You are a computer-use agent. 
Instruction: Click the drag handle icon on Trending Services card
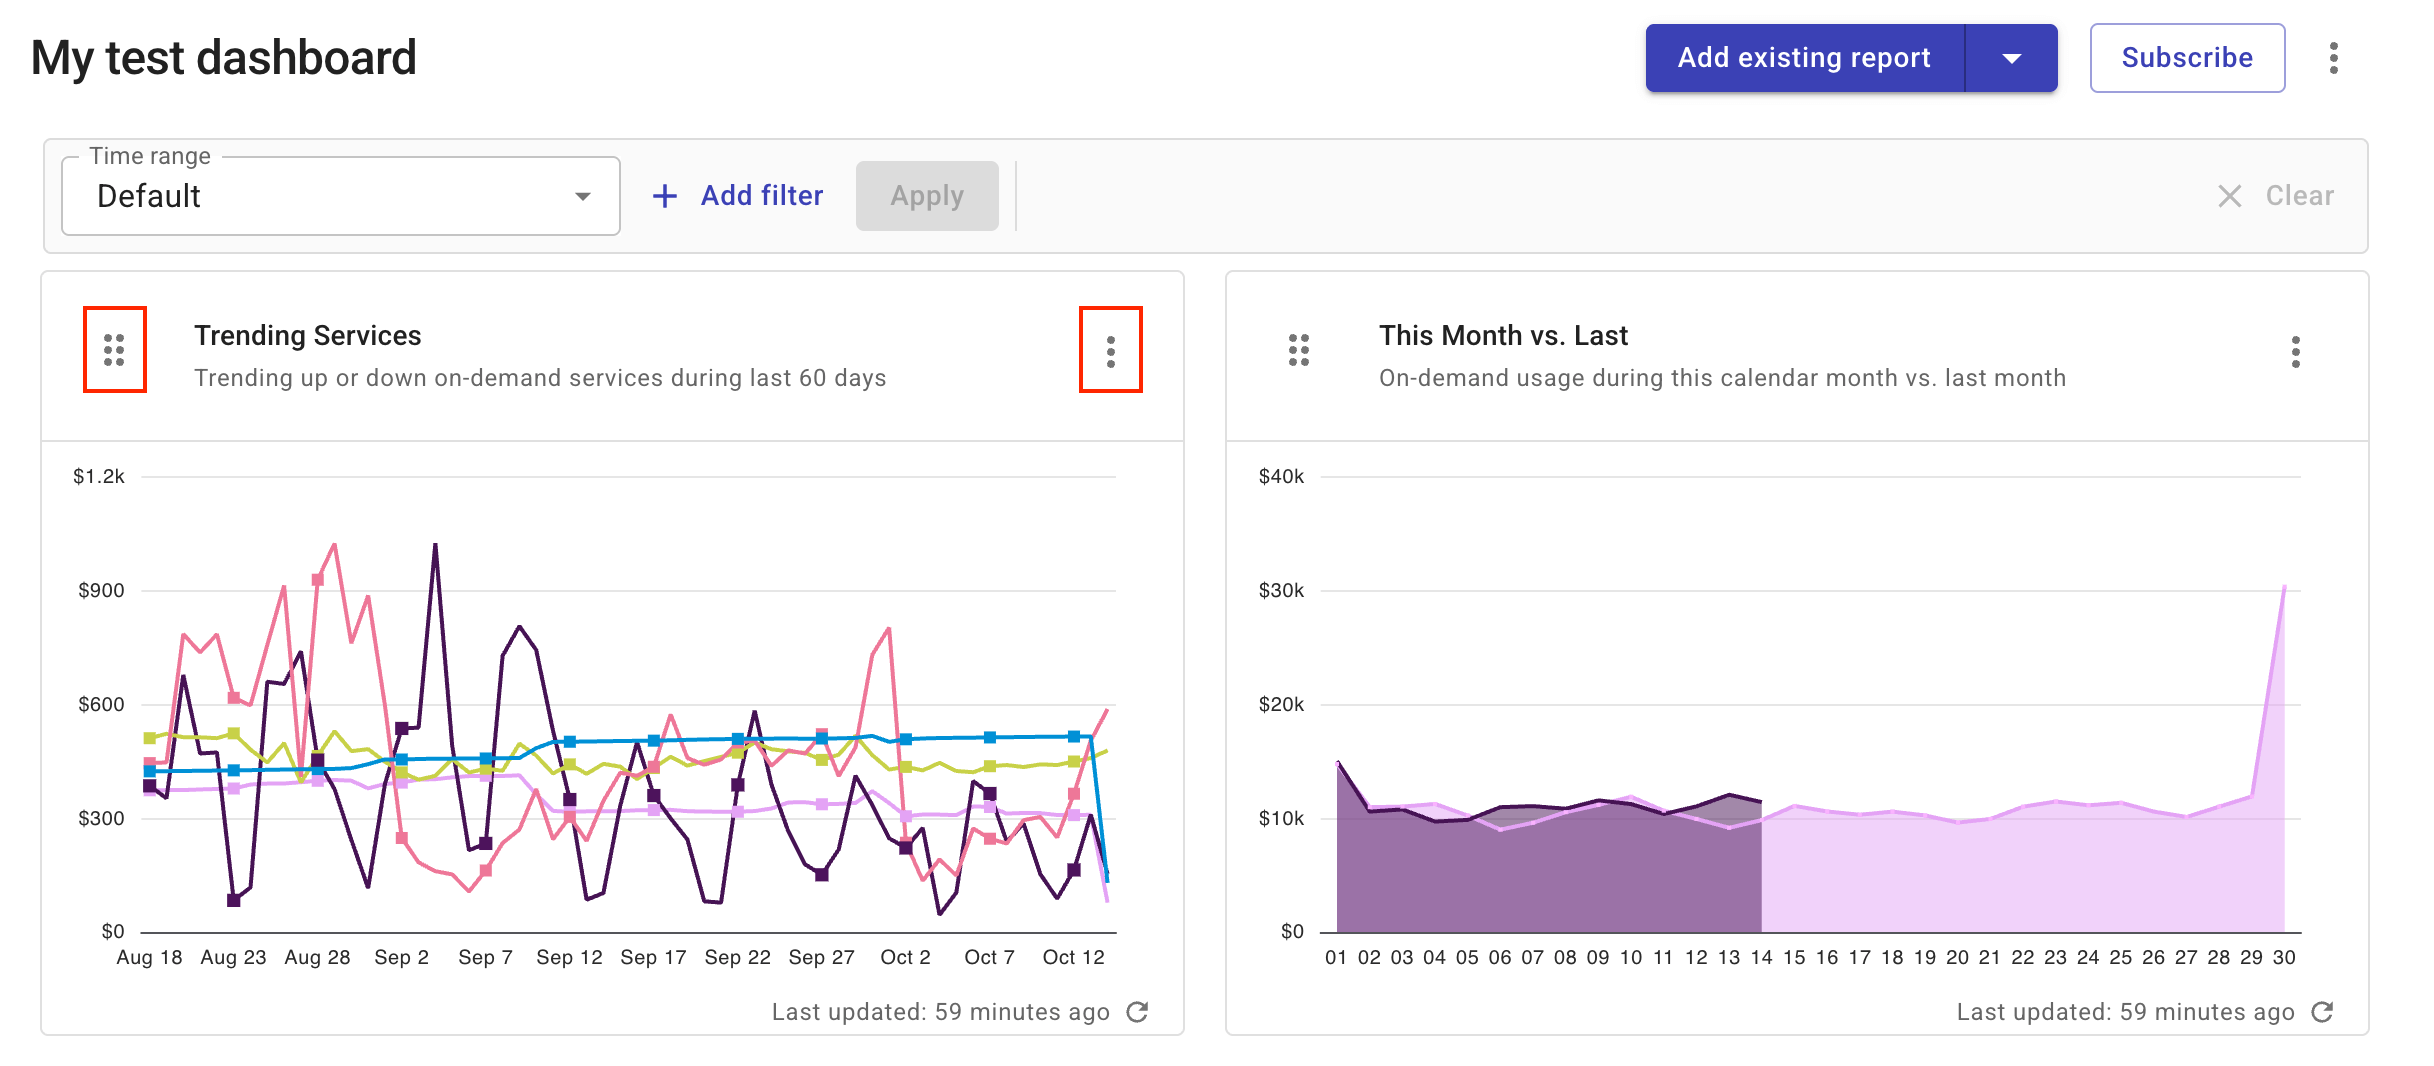tap(114, 350)
